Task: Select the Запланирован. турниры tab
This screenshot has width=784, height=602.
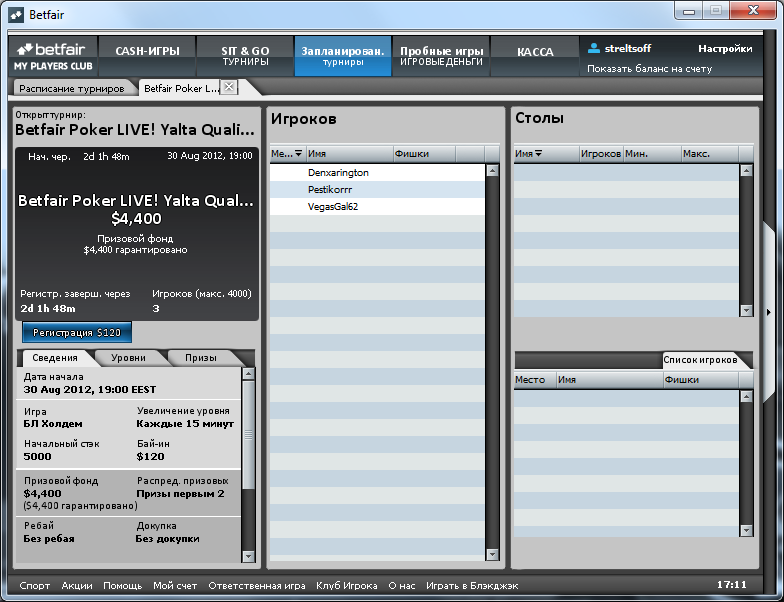Action: tap(342, 56)
